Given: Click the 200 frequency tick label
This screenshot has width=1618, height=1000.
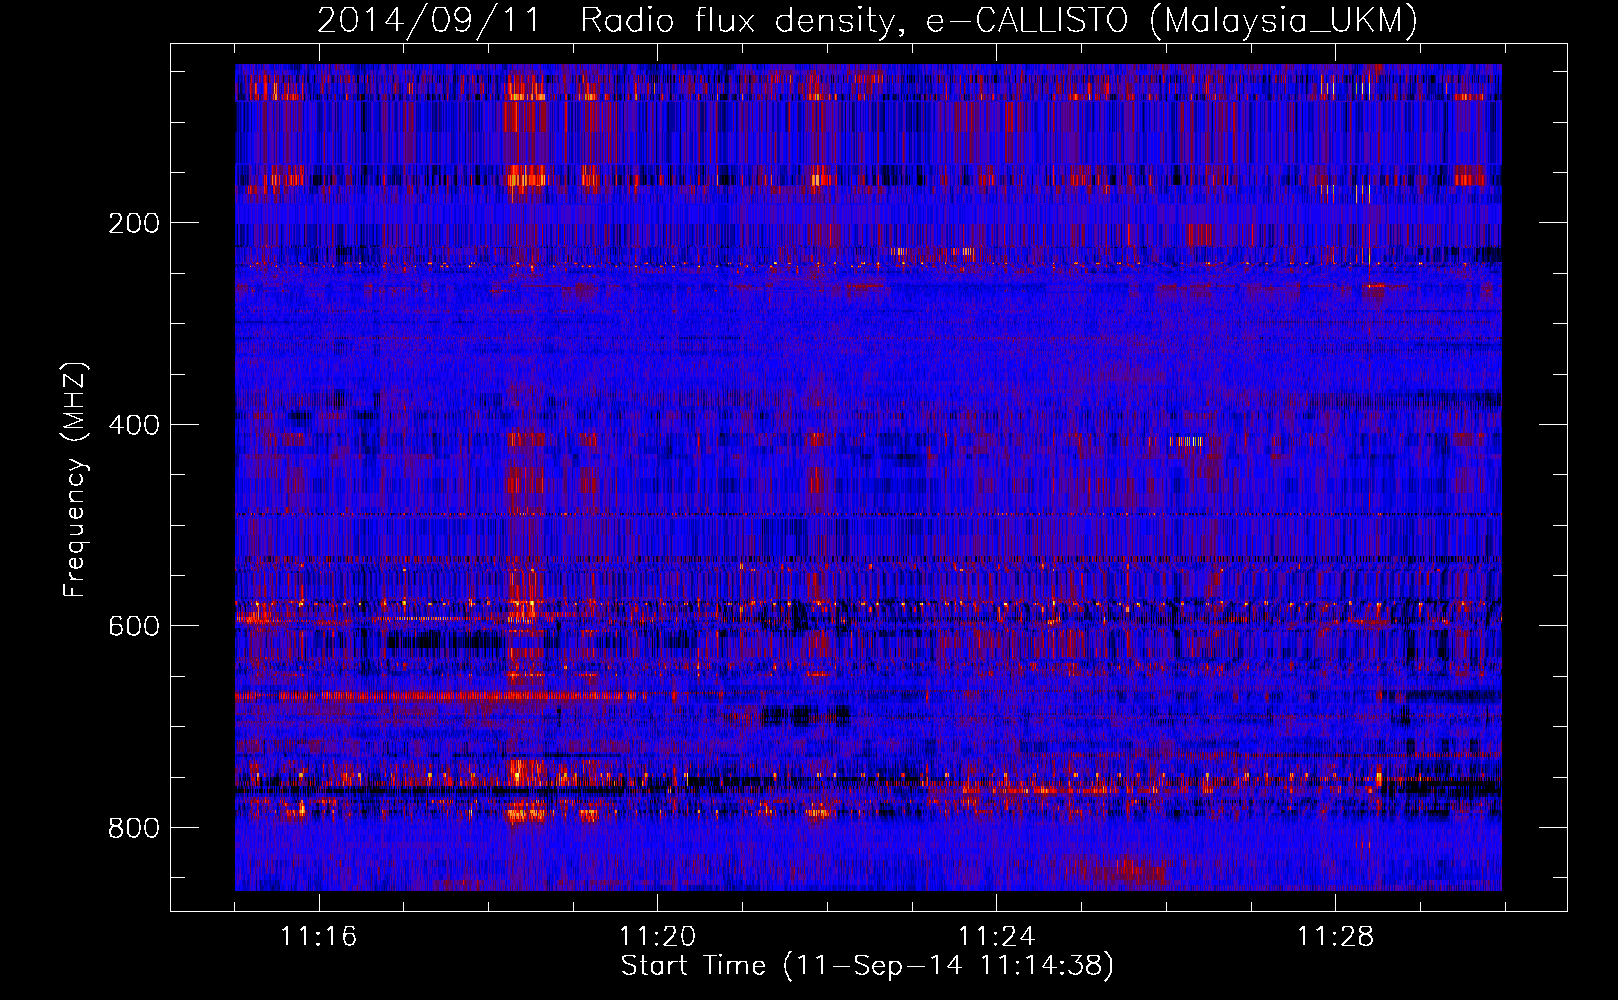Looking at the screenshot, I should tap(134, 223).
